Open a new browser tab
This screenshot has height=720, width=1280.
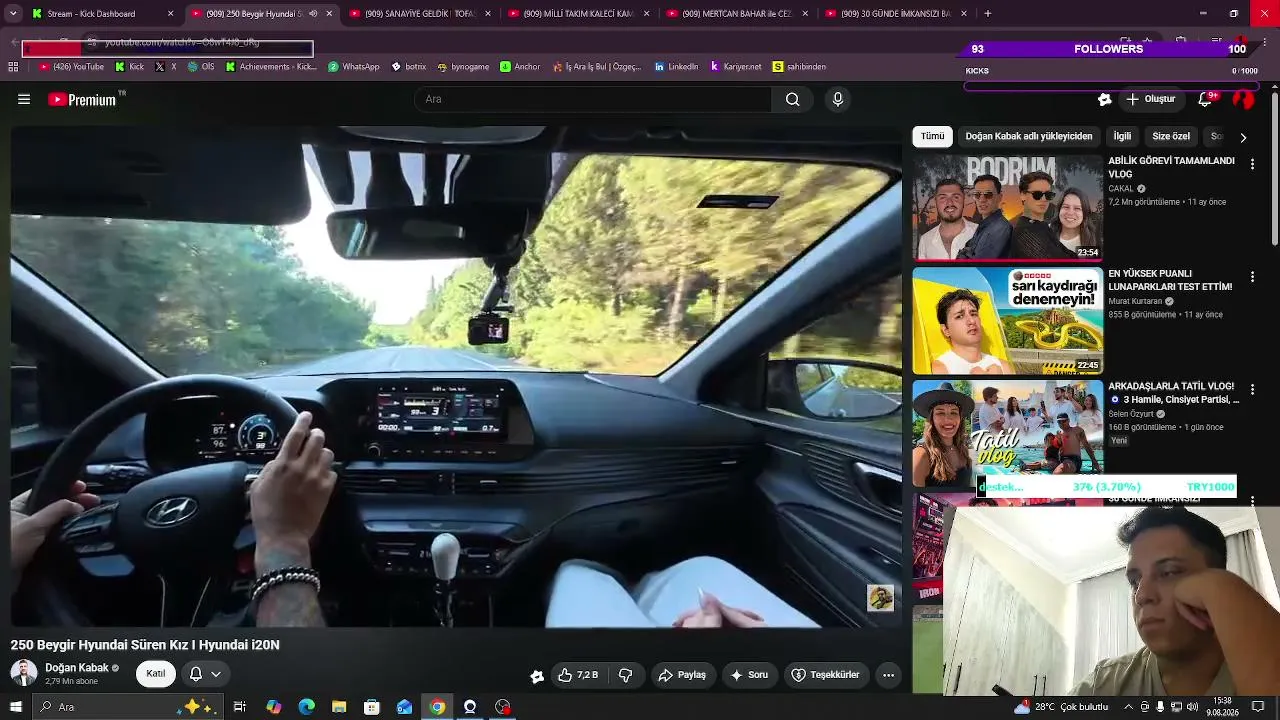988,14
